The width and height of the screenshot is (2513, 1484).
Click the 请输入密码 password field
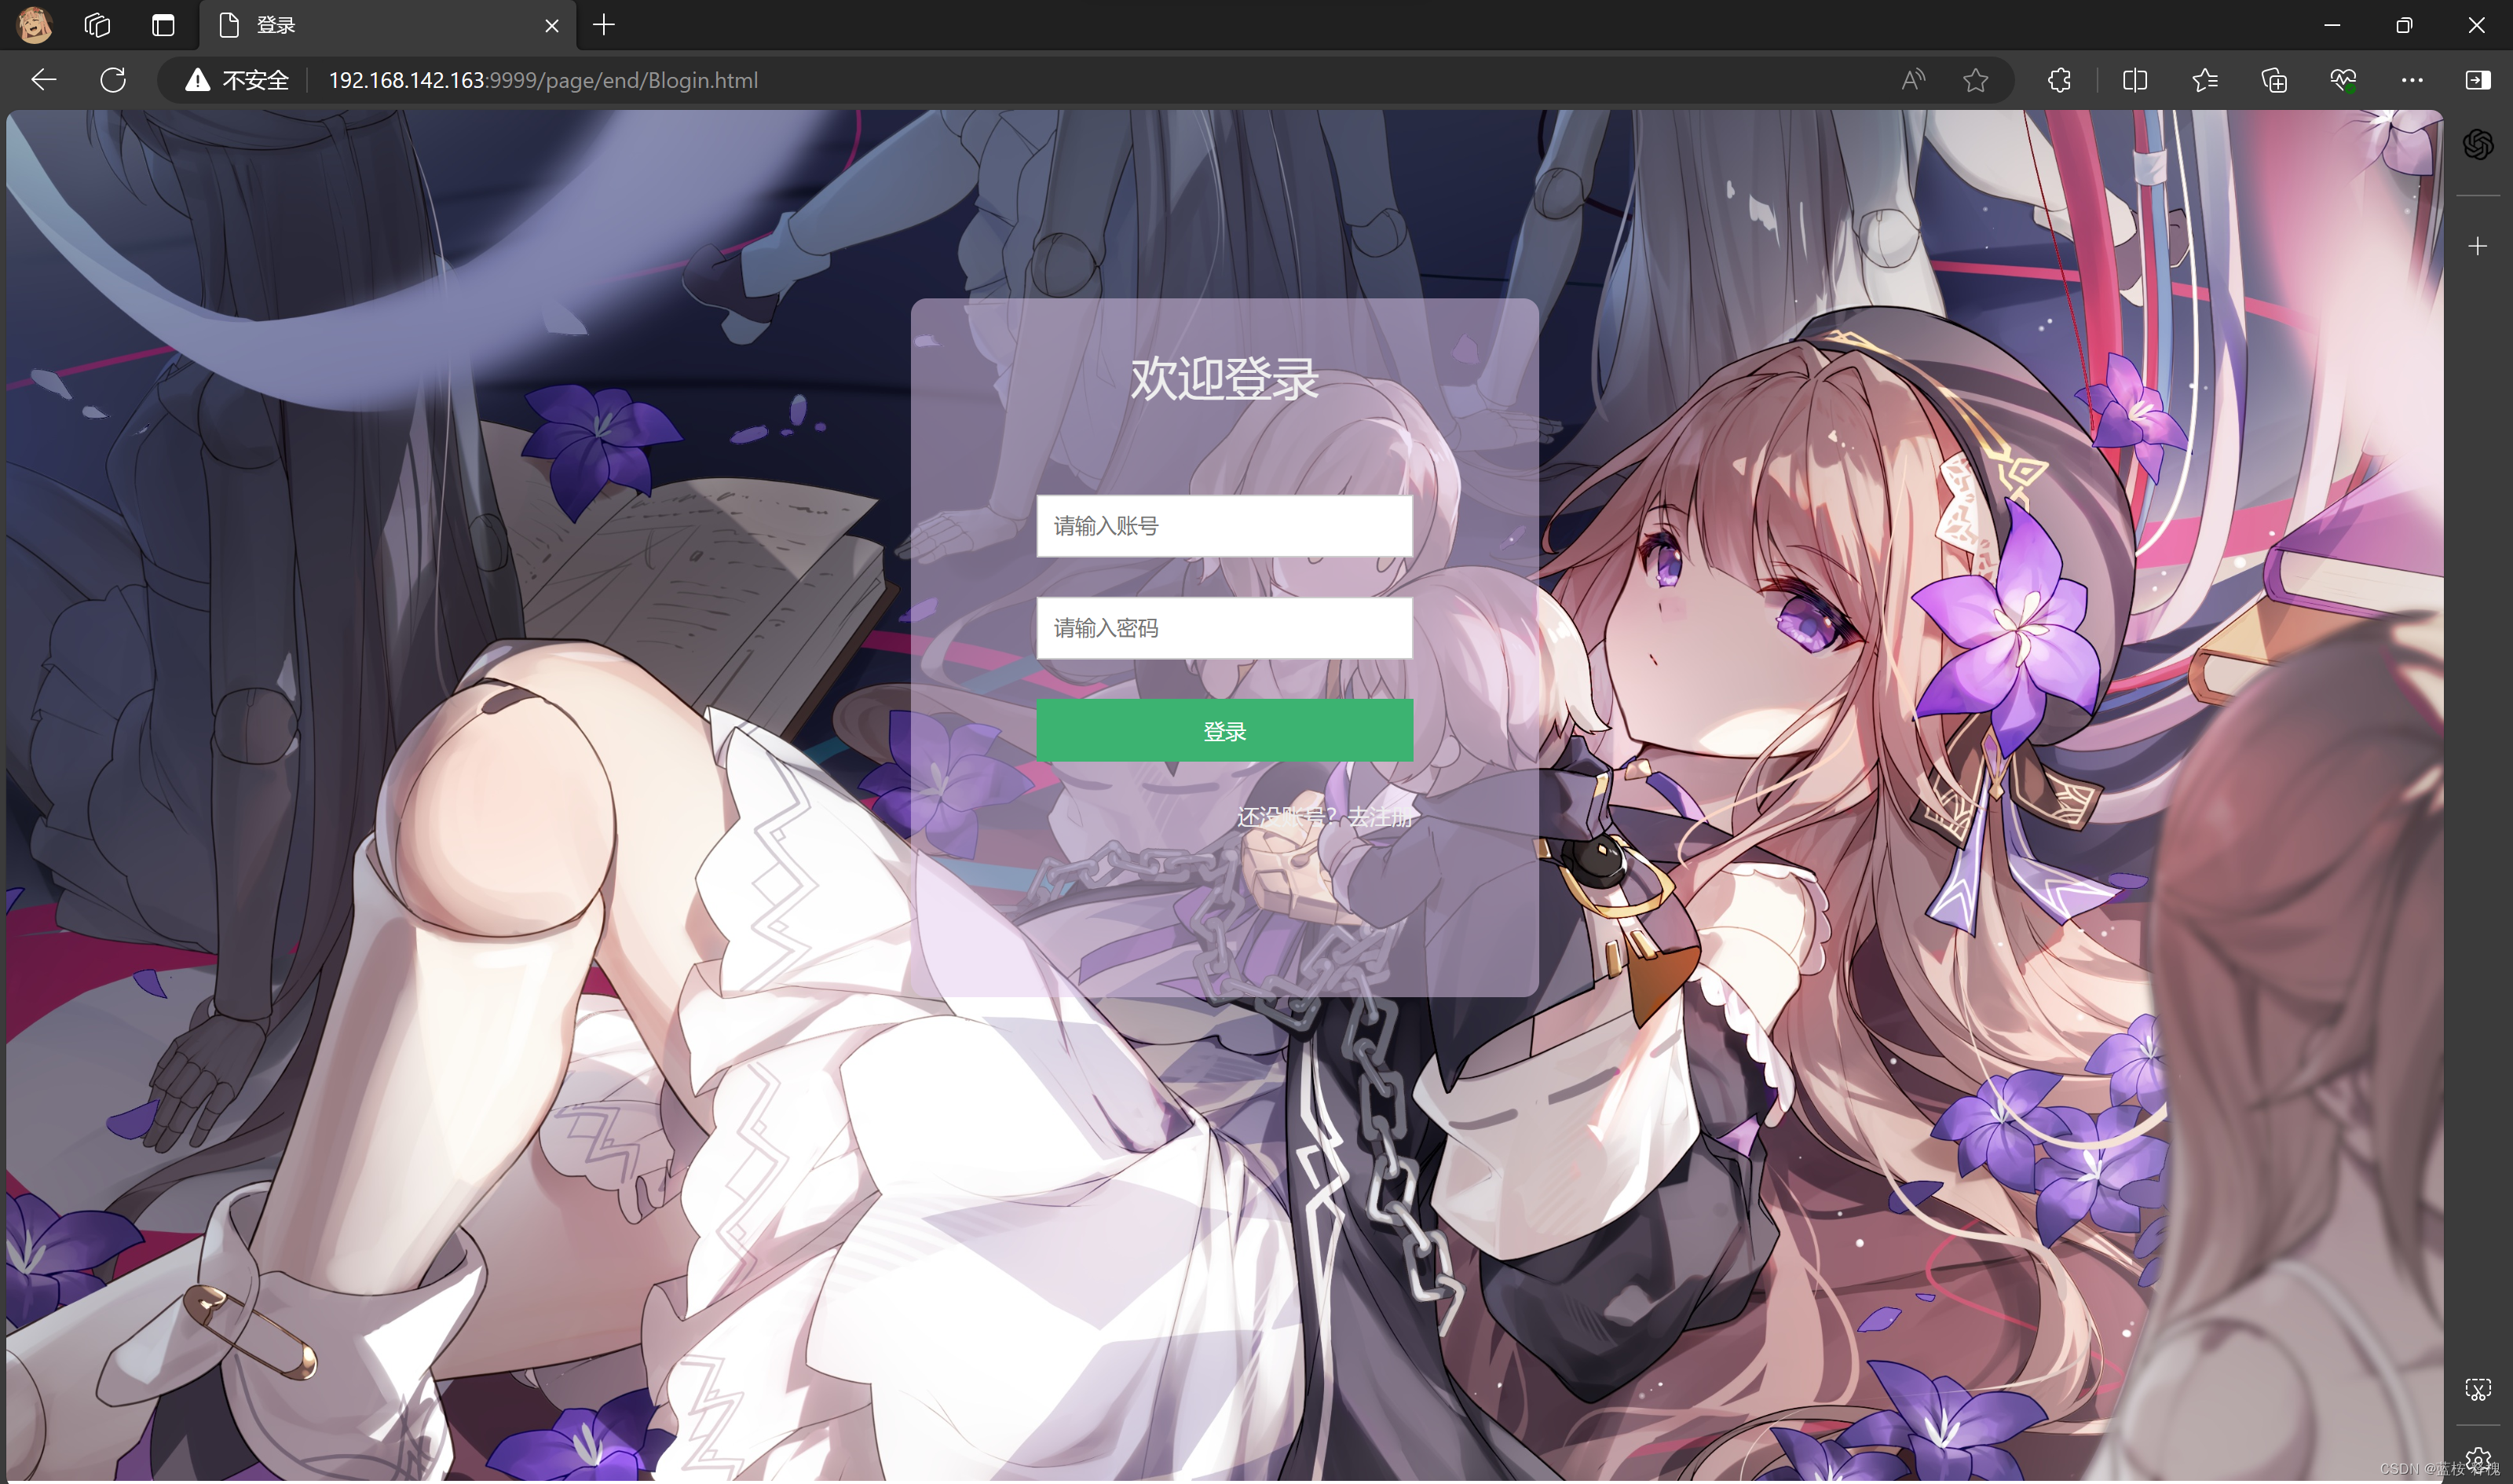[x=1224, y=628]
